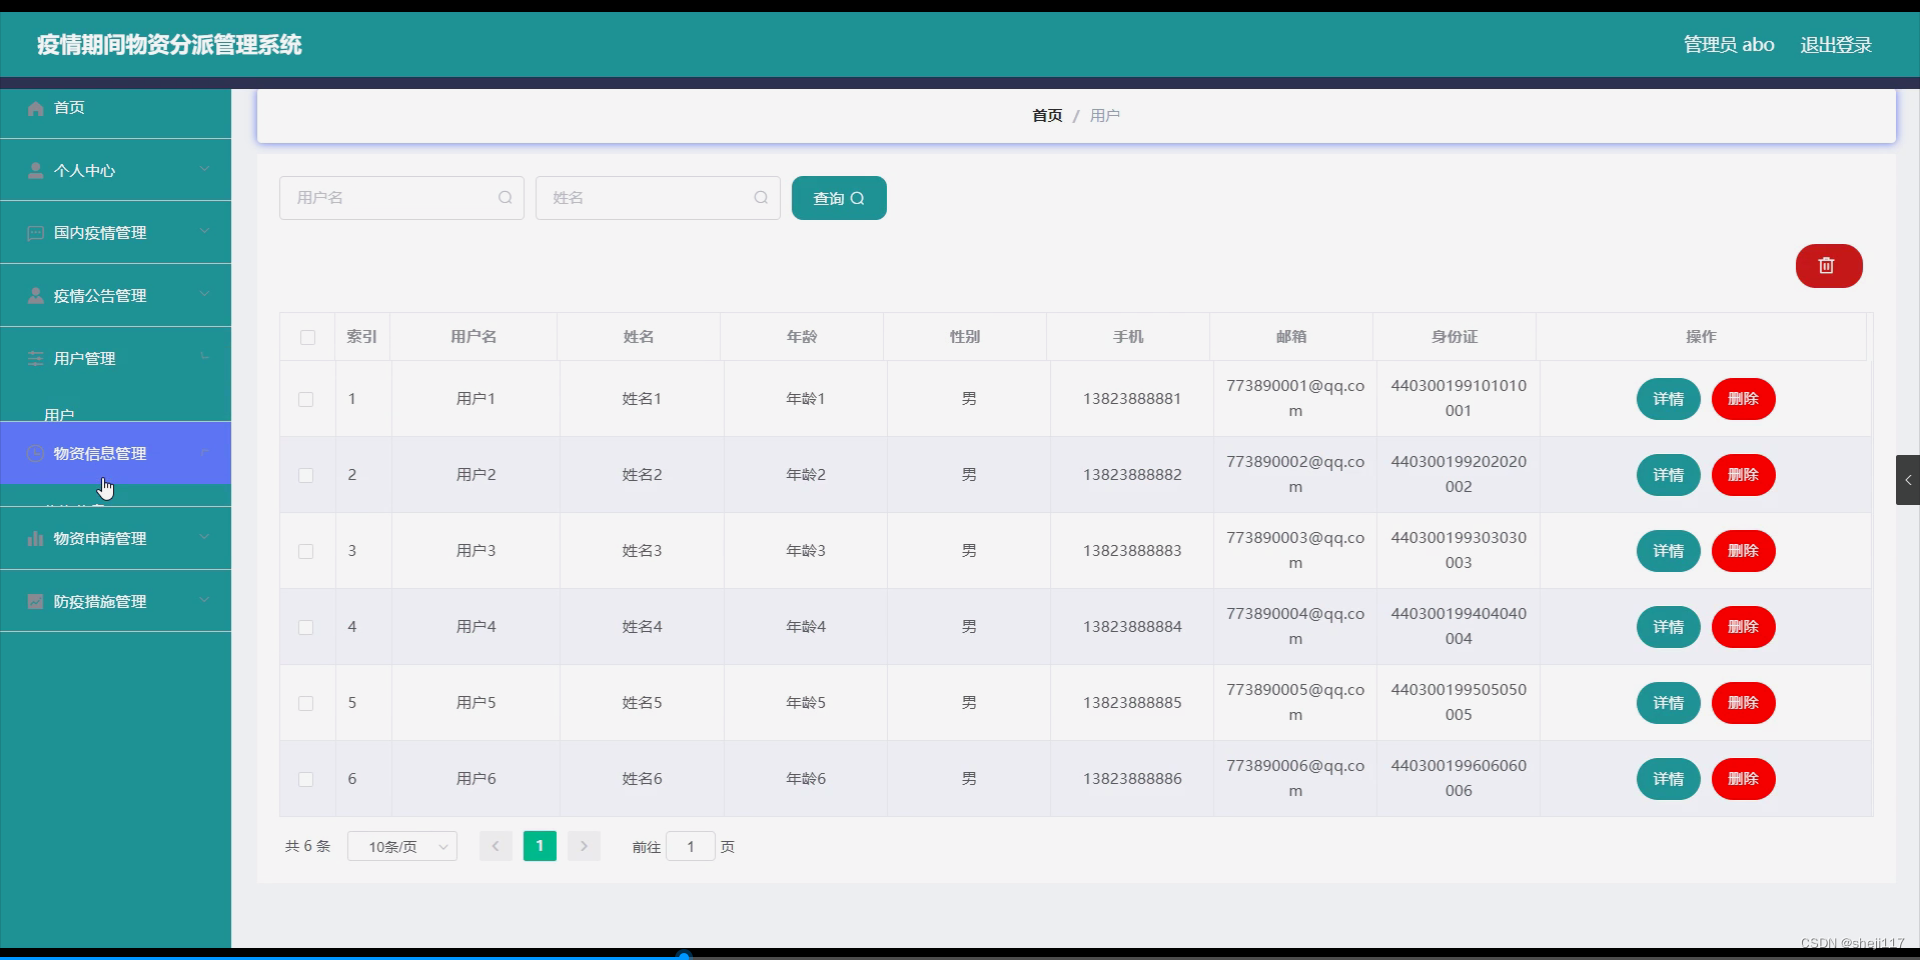1920x960 pixels.
Task: Check the checkbox for row 用户4
Action: [306, 627]
